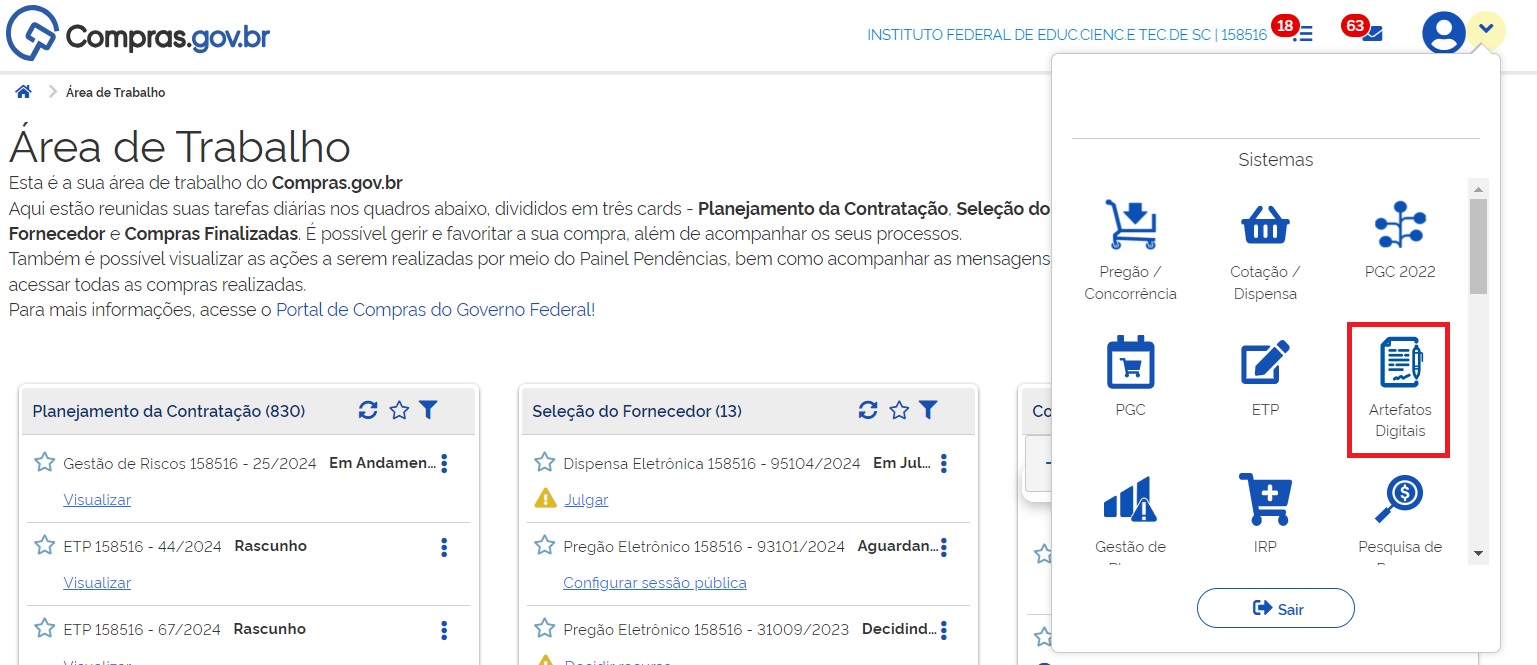Open Portal de Compras do Governo Federal link

click(x=435, y=310)
